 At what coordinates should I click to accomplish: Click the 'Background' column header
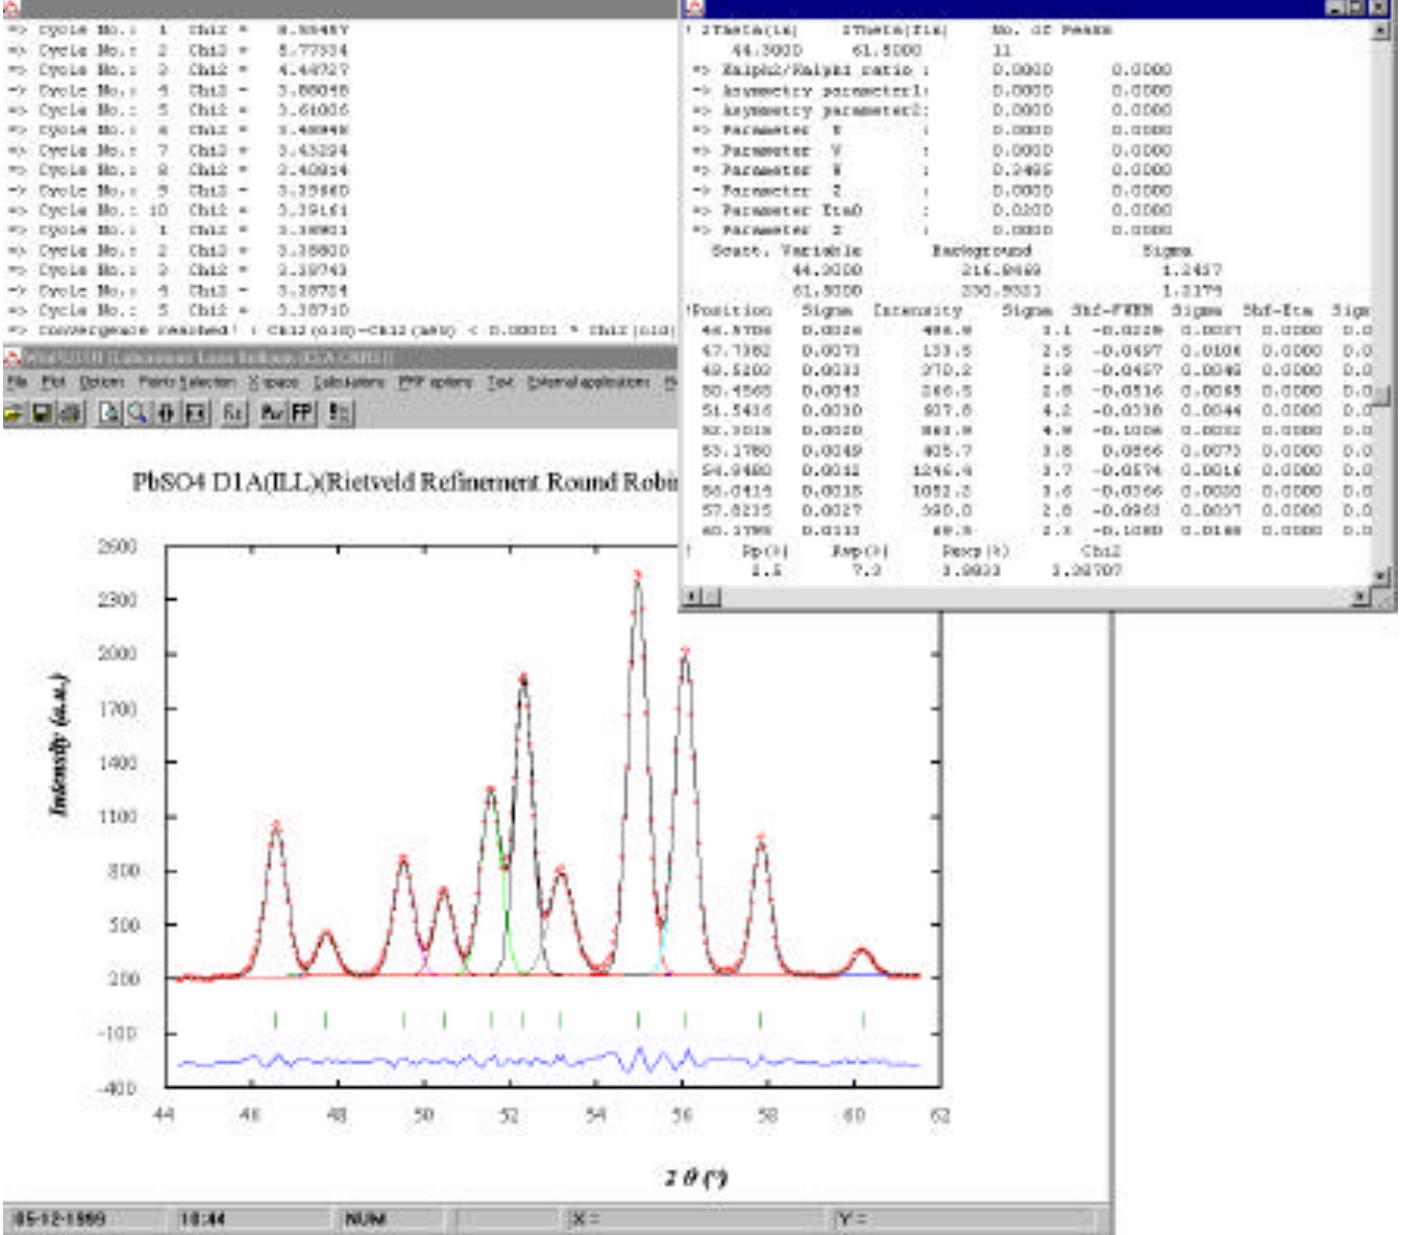[982, 250]
